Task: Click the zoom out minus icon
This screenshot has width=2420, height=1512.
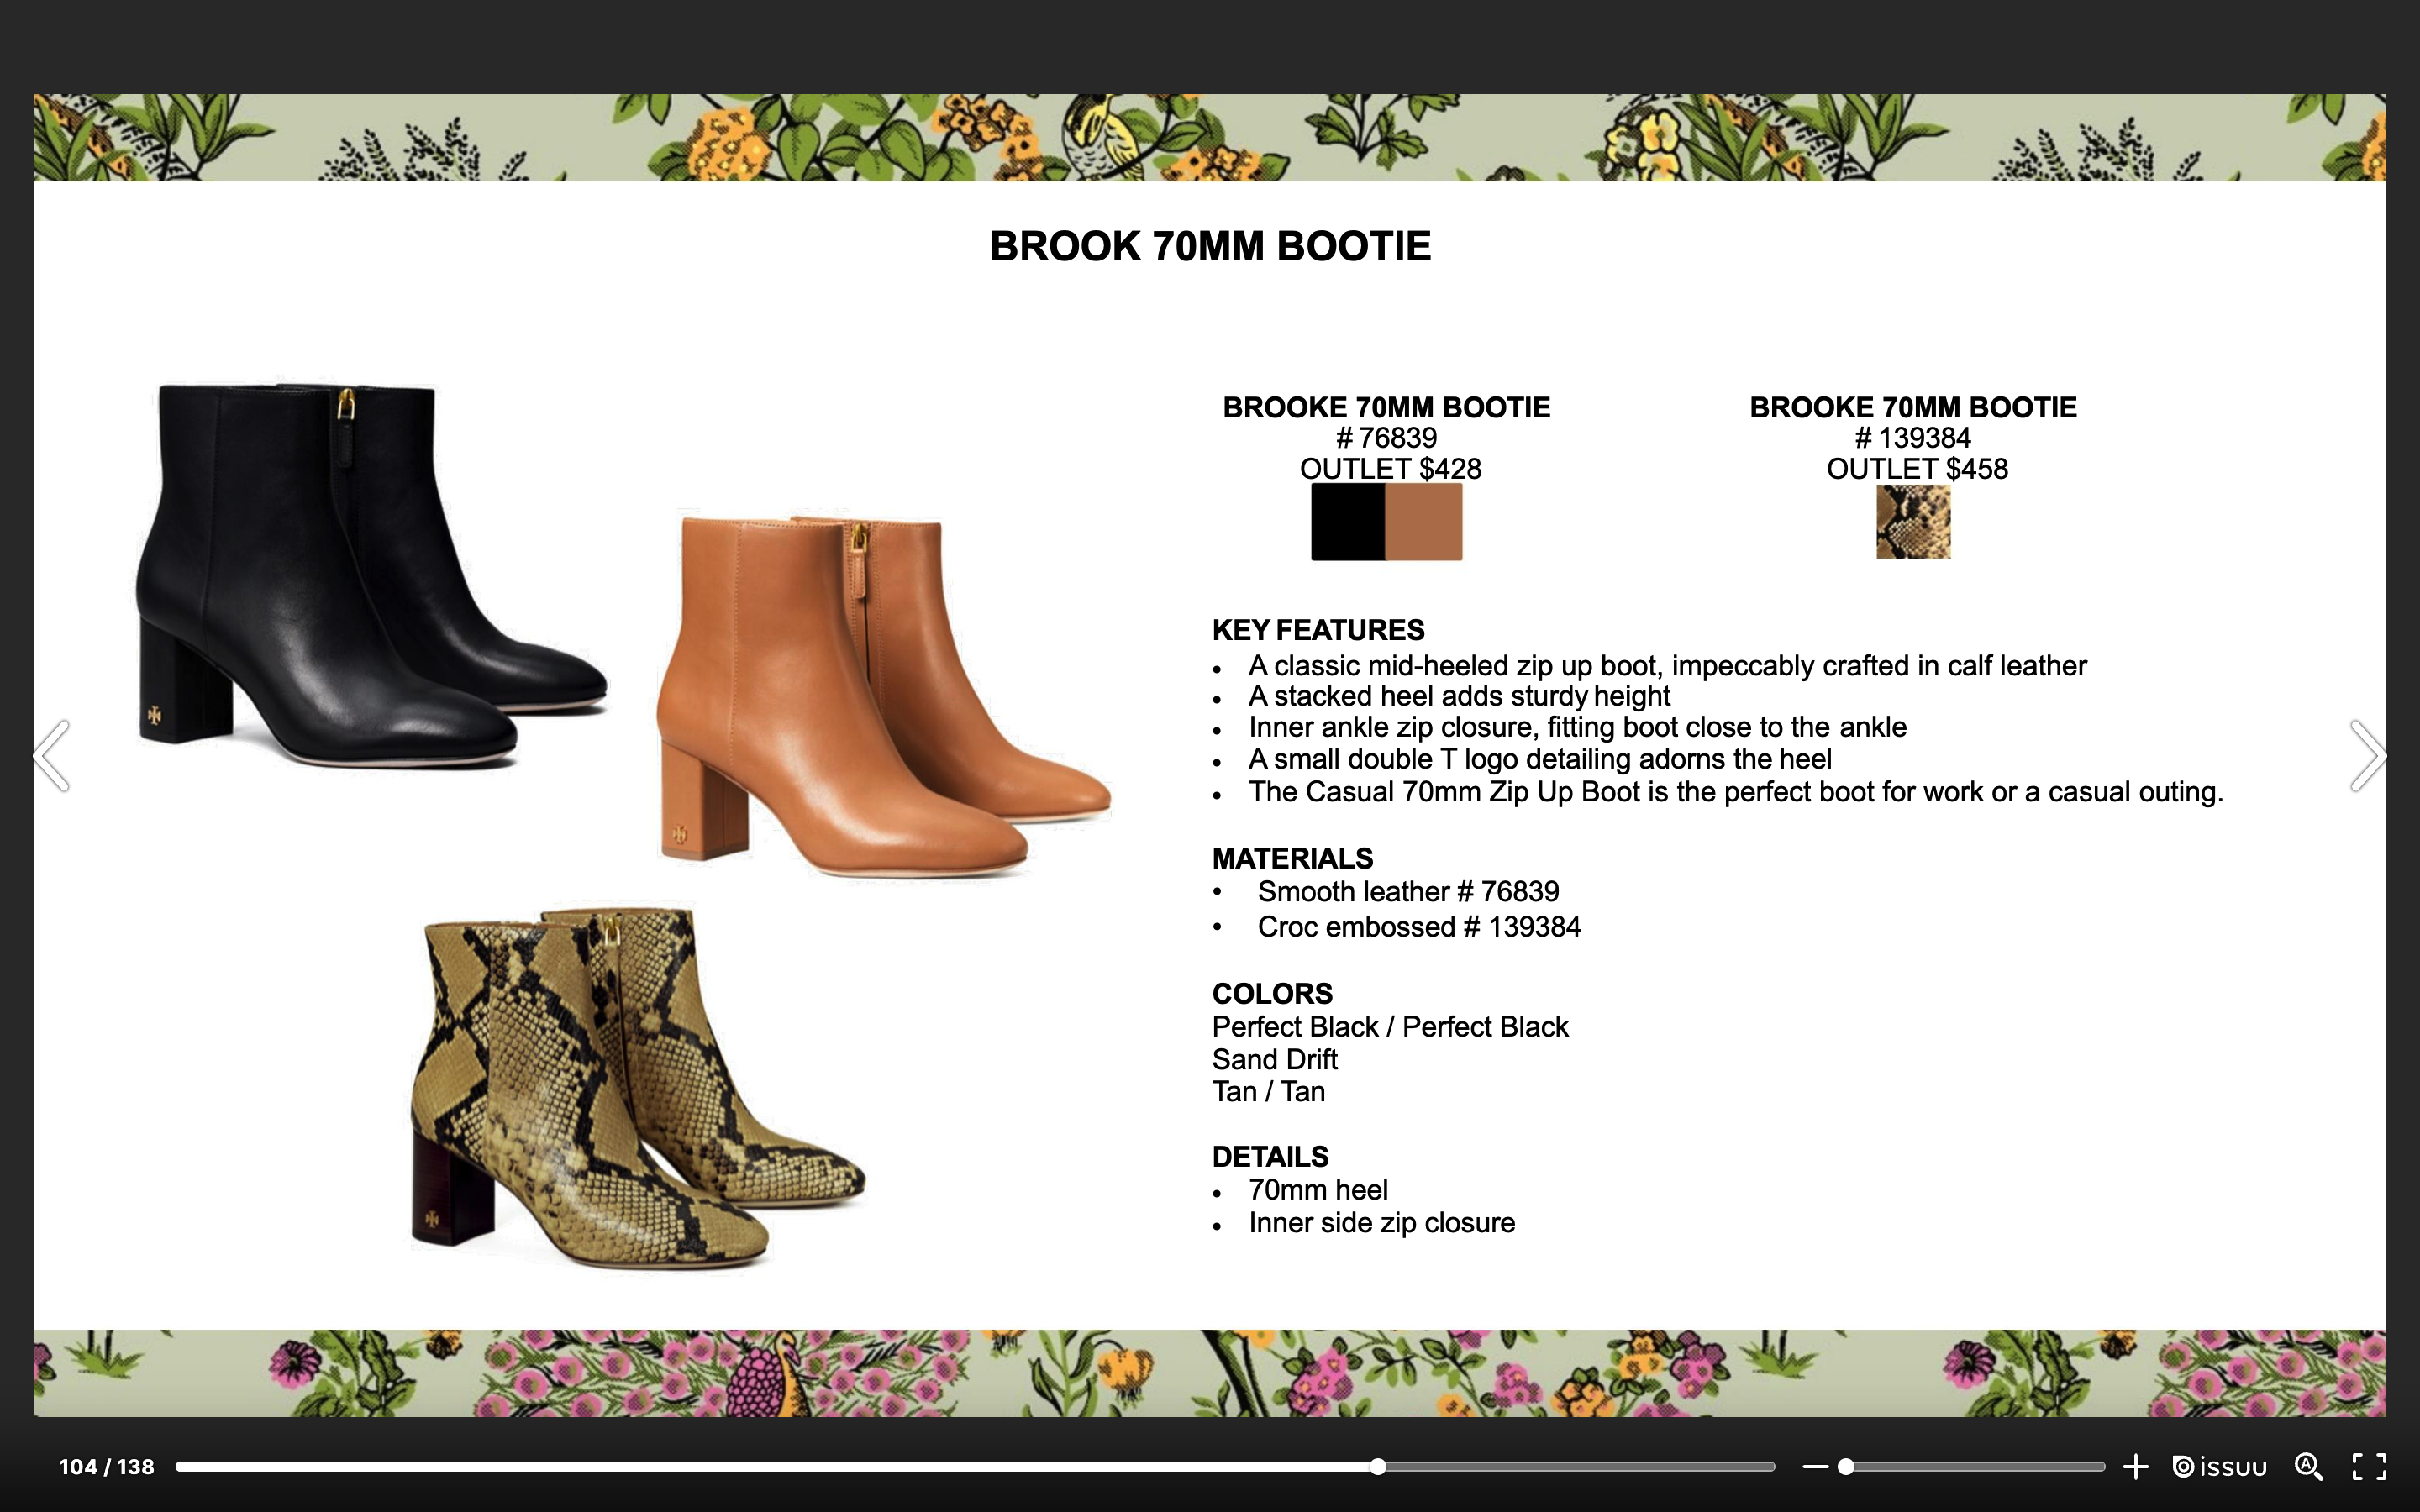Action: coord(1815,1467)
